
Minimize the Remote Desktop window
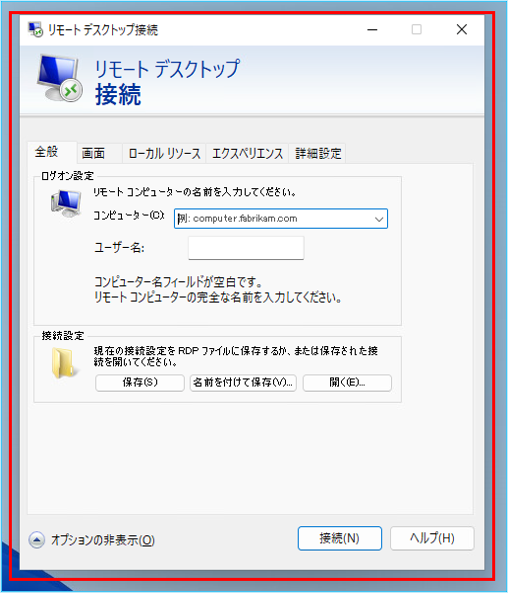(x=373, y=29)
